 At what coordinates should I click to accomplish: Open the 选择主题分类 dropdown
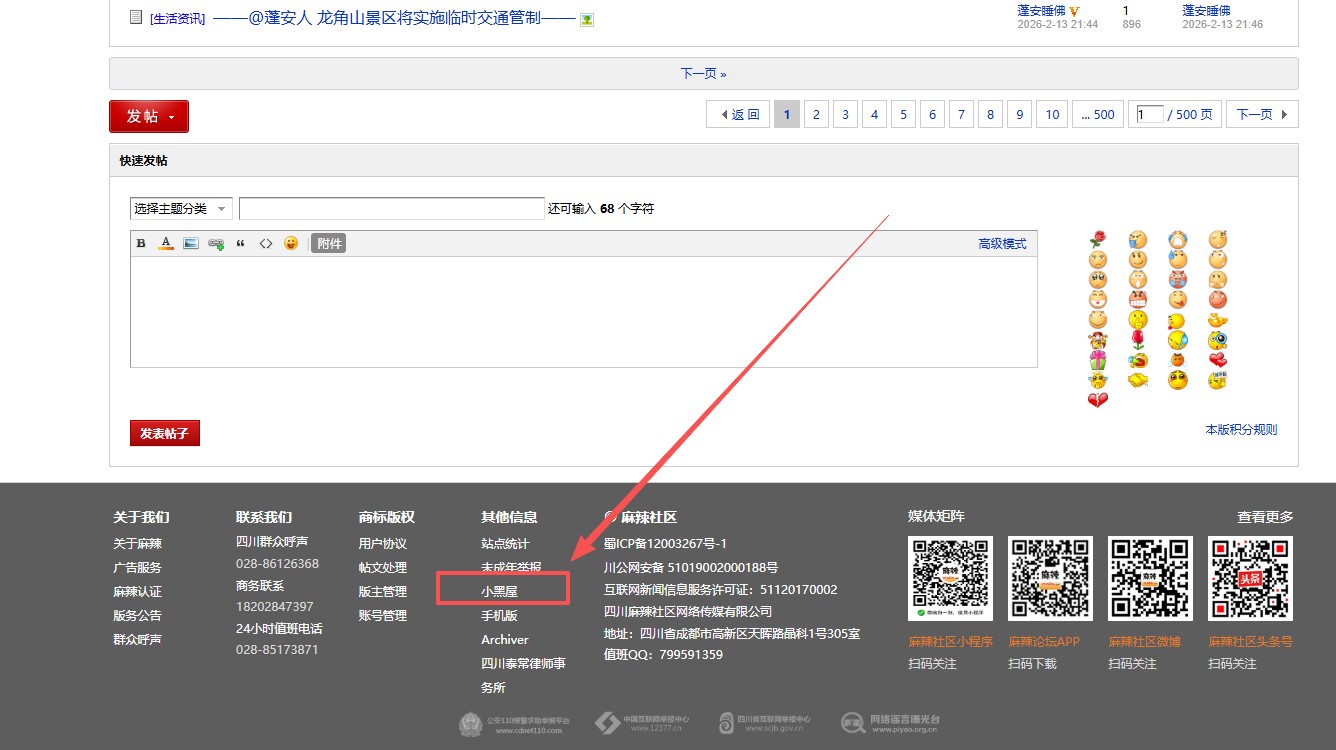[x=181, y=209]
